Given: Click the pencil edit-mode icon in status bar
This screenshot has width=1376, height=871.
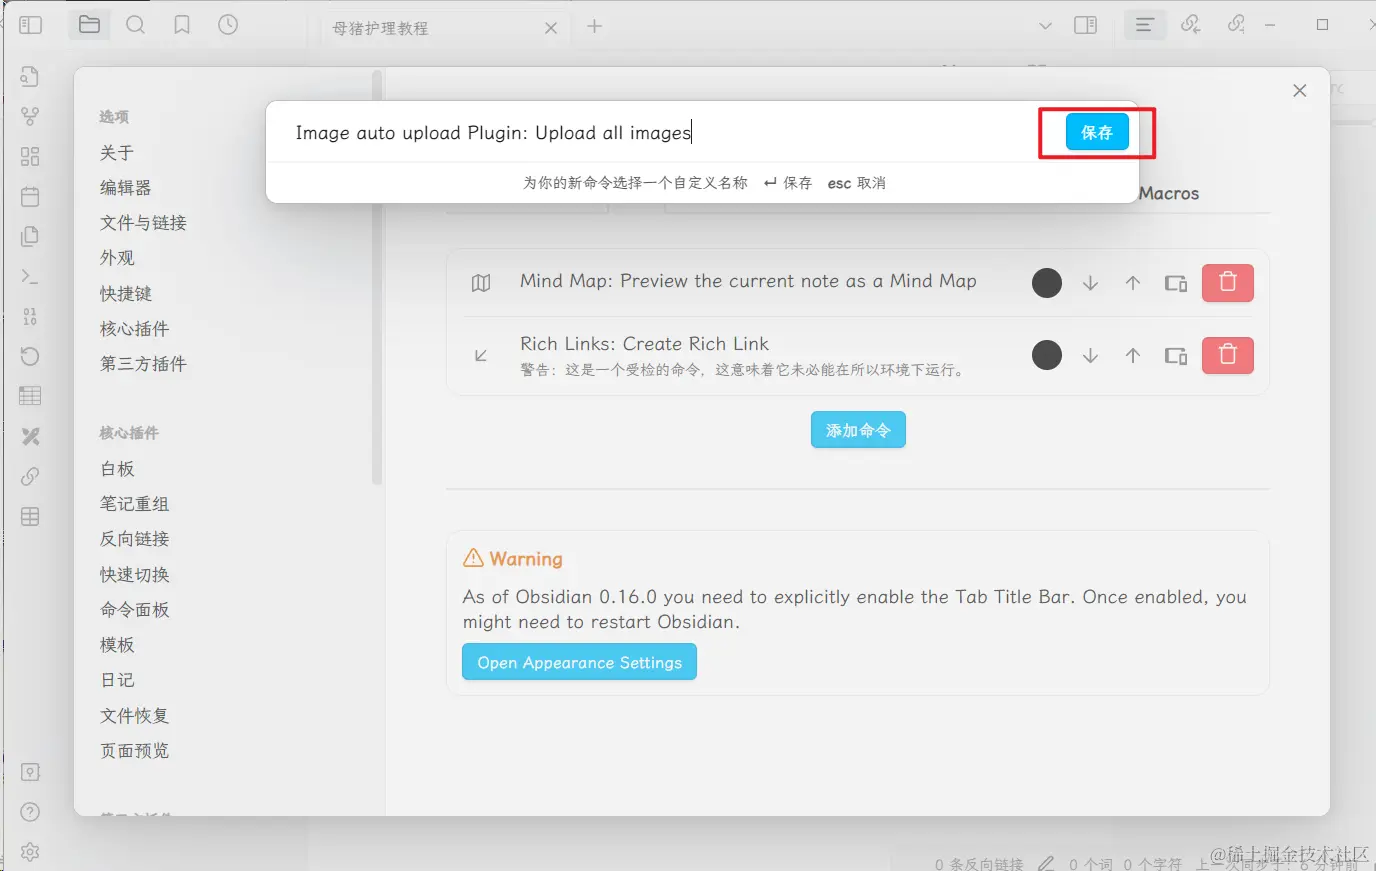Looking at the screenshot, I should click(1046, 863).
